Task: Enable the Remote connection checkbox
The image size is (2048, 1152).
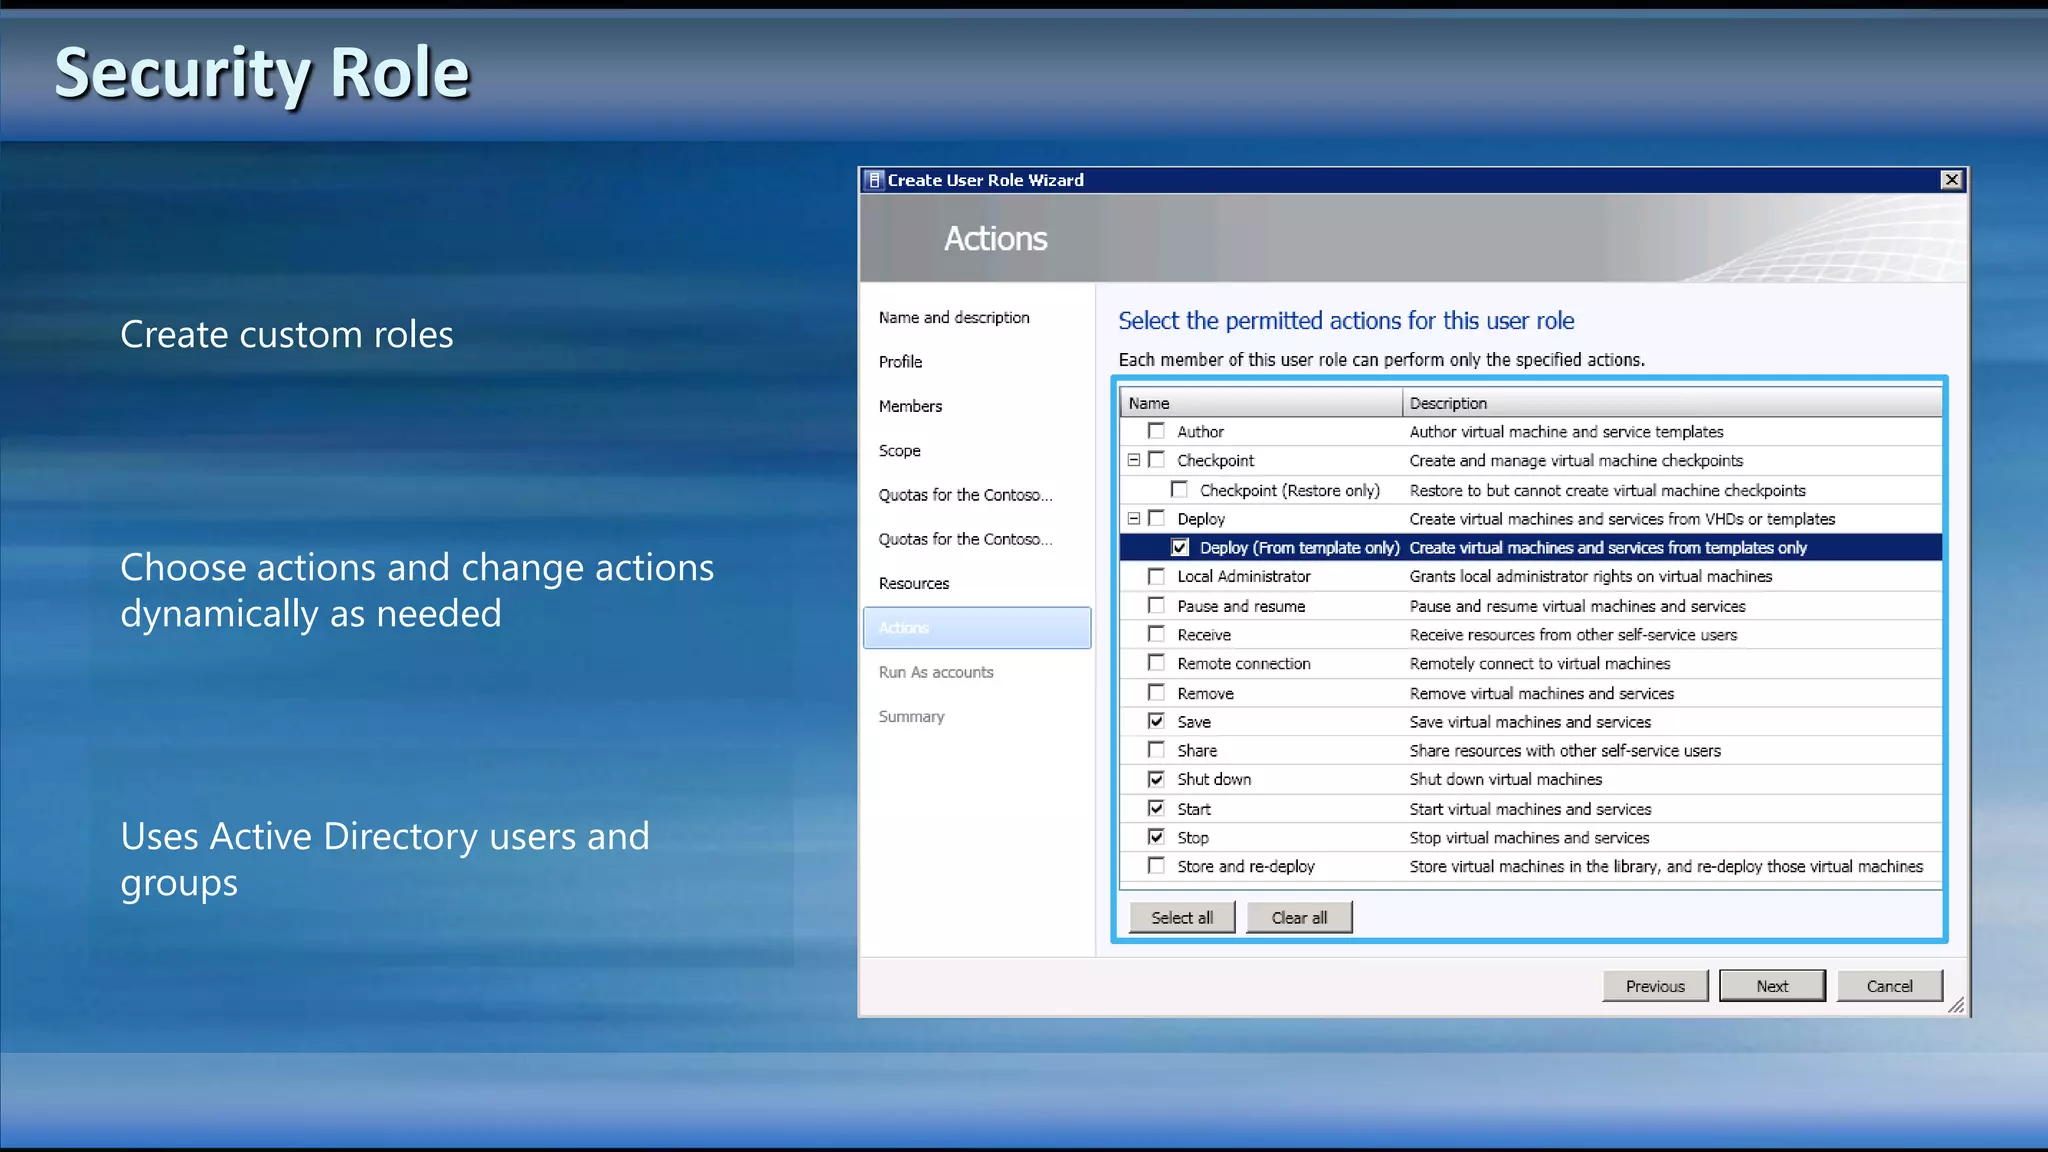Action: tap(1157, 663)
